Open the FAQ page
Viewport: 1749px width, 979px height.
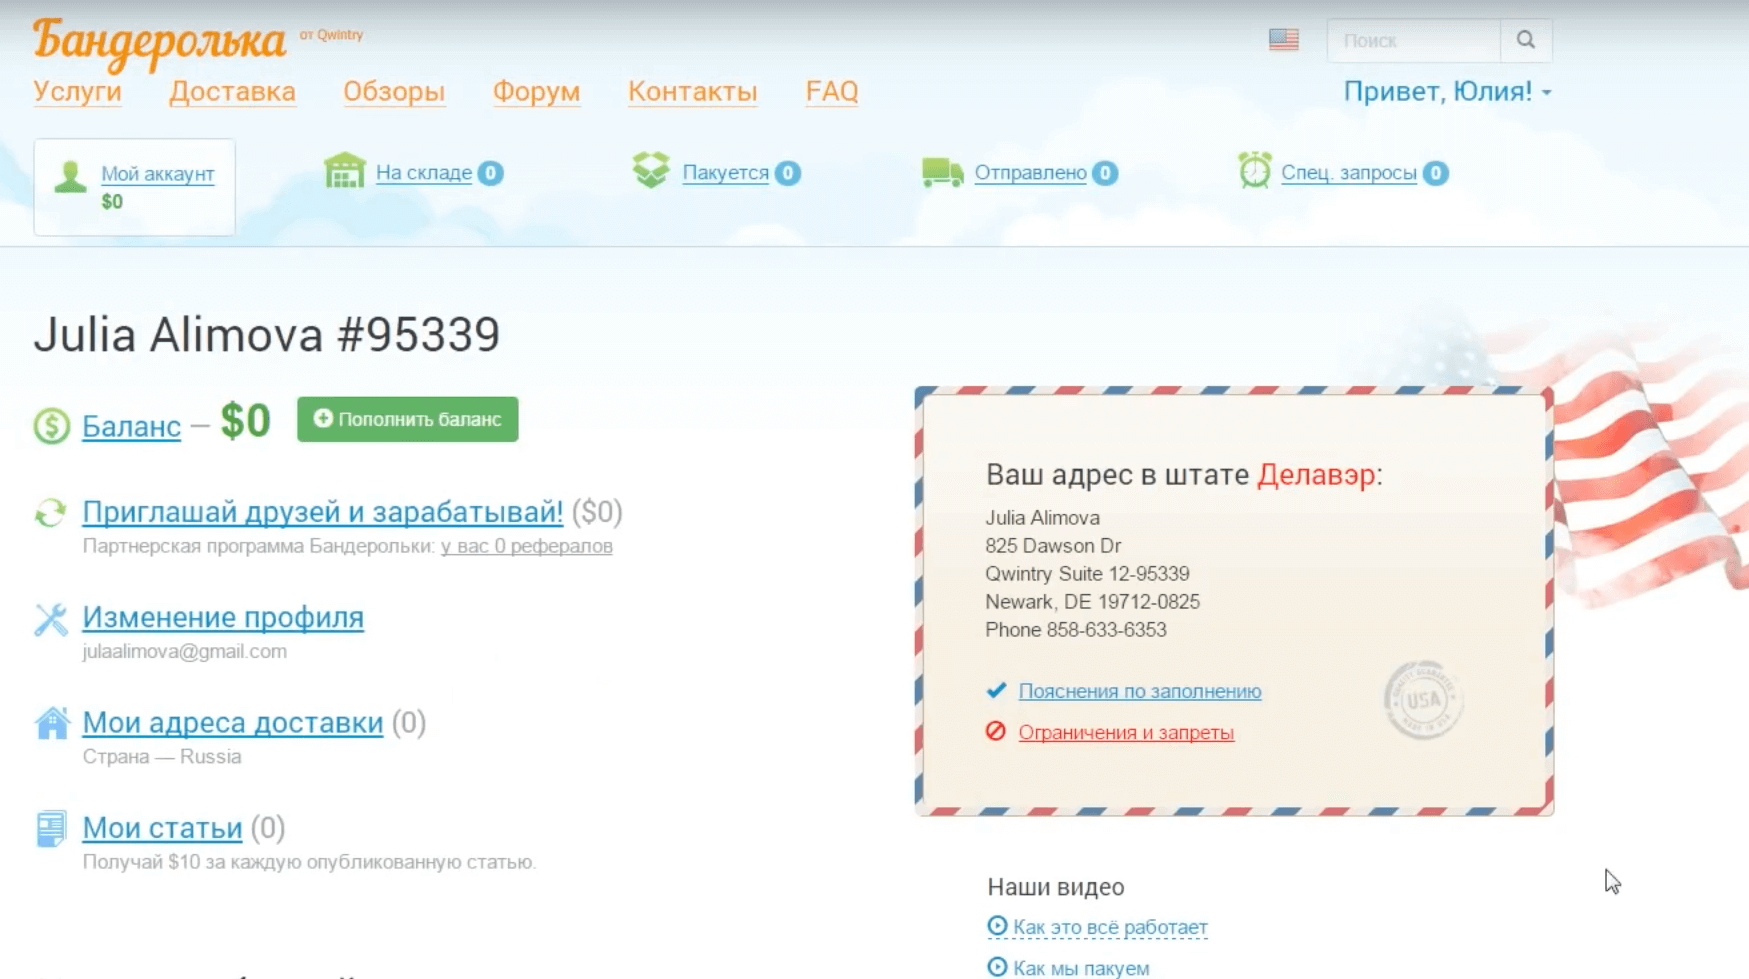831,92
